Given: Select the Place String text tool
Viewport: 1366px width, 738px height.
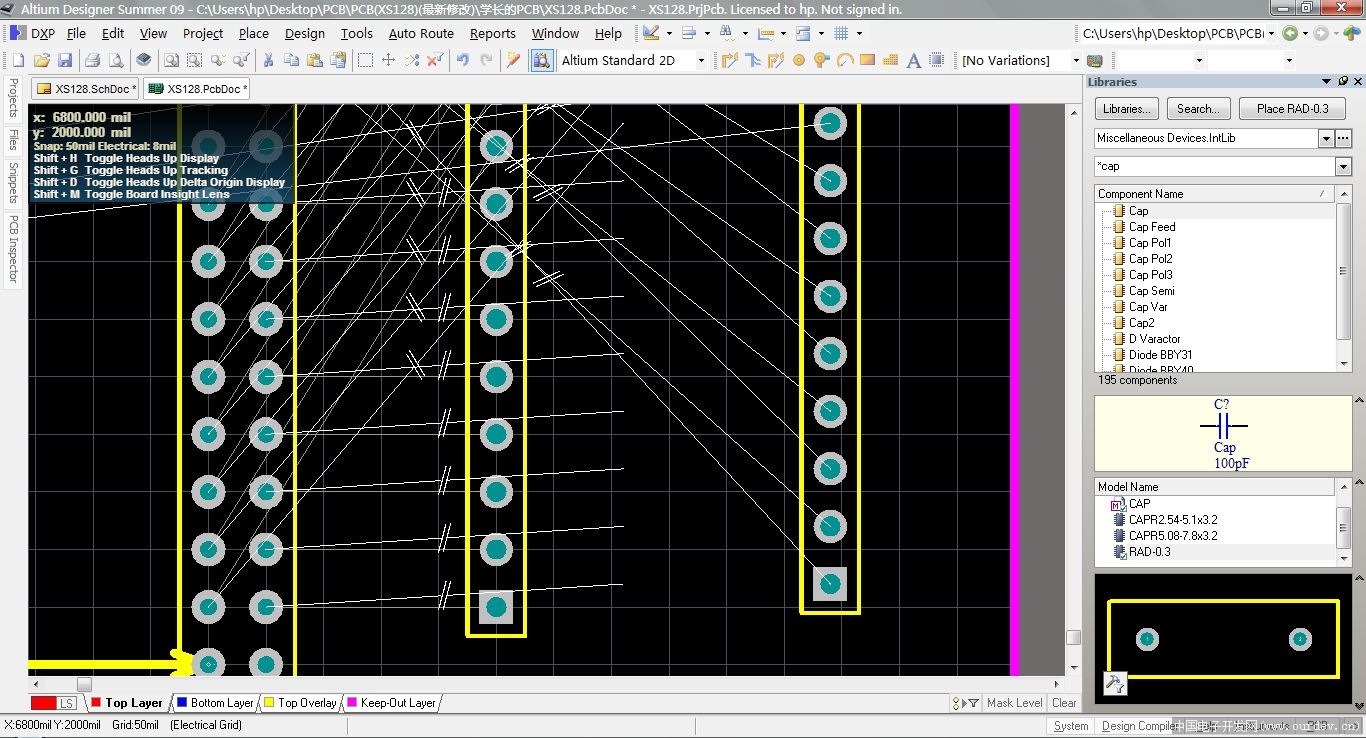Looking at the screenshot, I should pos(912,59).
